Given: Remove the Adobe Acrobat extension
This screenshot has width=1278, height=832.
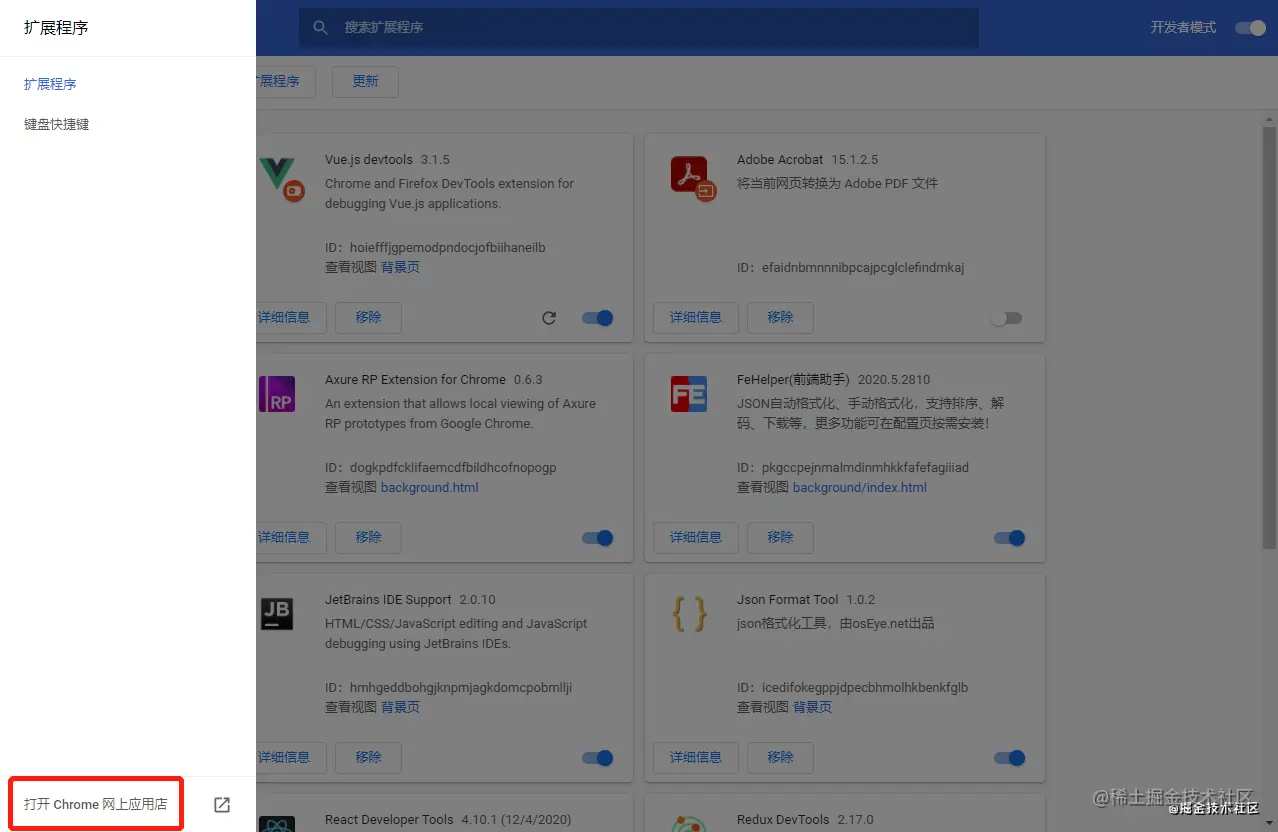Looking at the screenshot, I should 780,317.
